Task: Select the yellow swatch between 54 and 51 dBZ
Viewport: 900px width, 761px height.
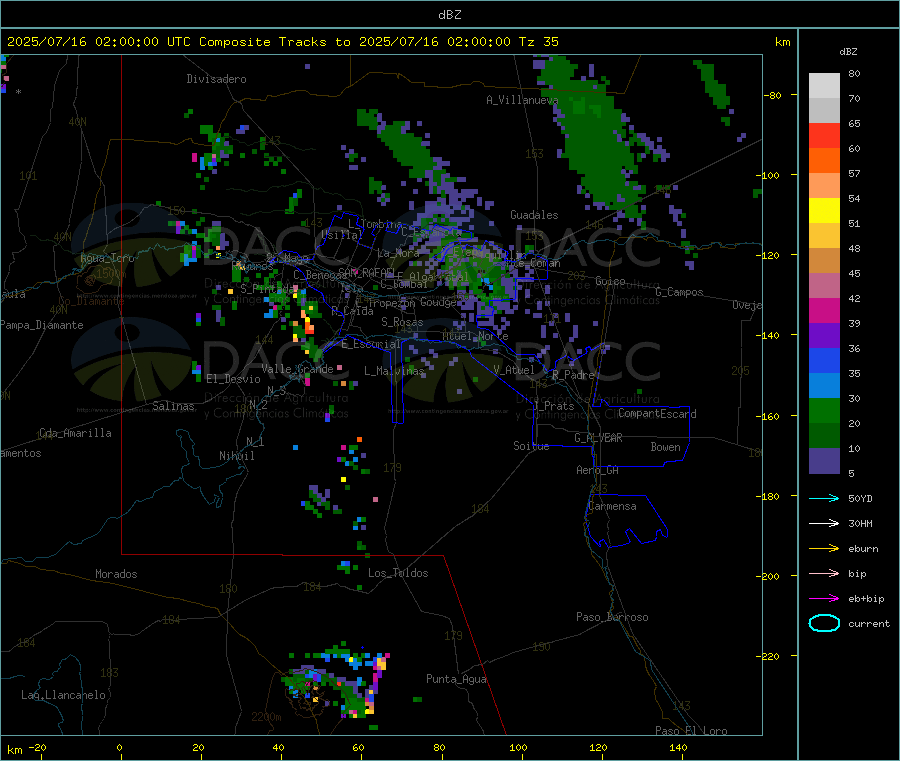Action: 824,211
